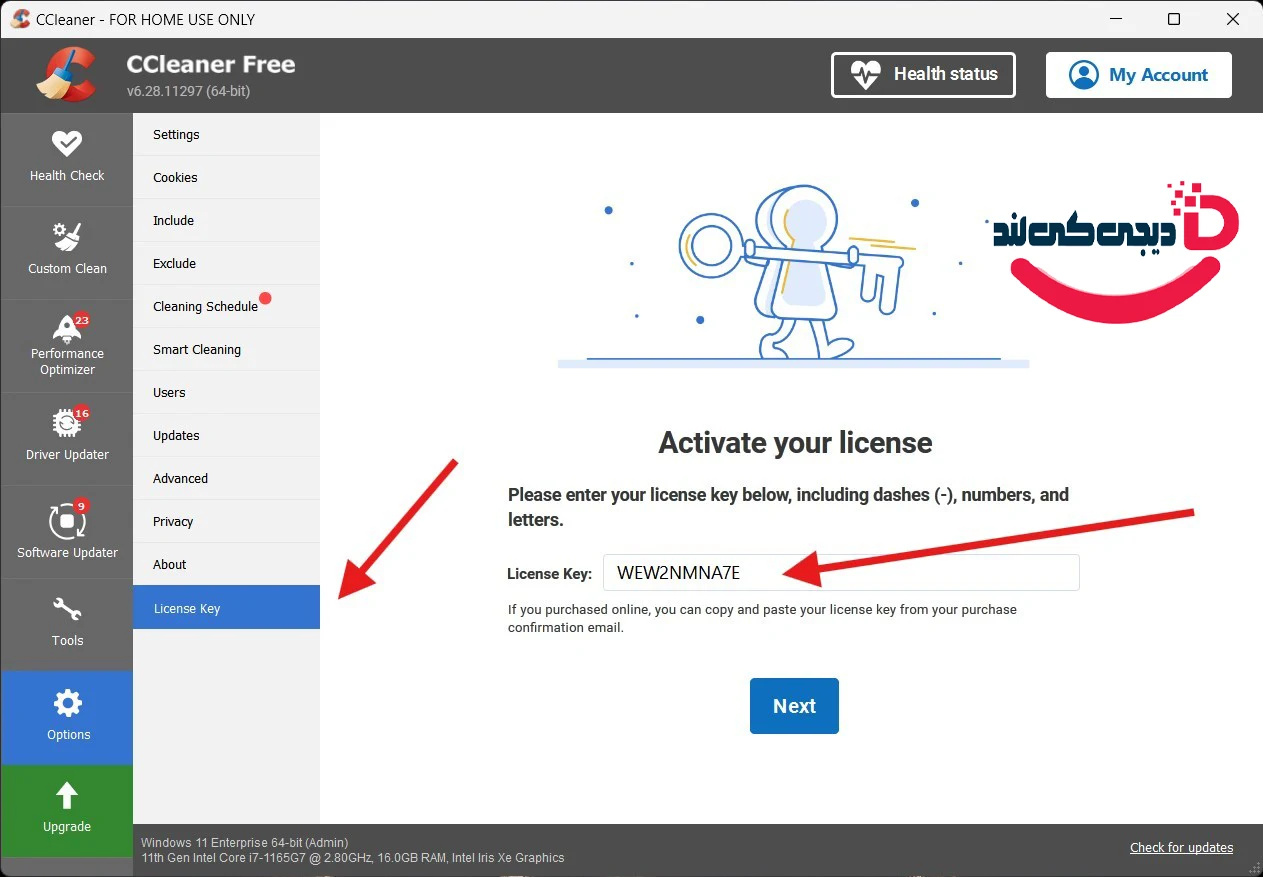Close the CCleaner window
The width and height of the screenshot is (1263, 877).
pyautogui.click(x=1231, y=19)
